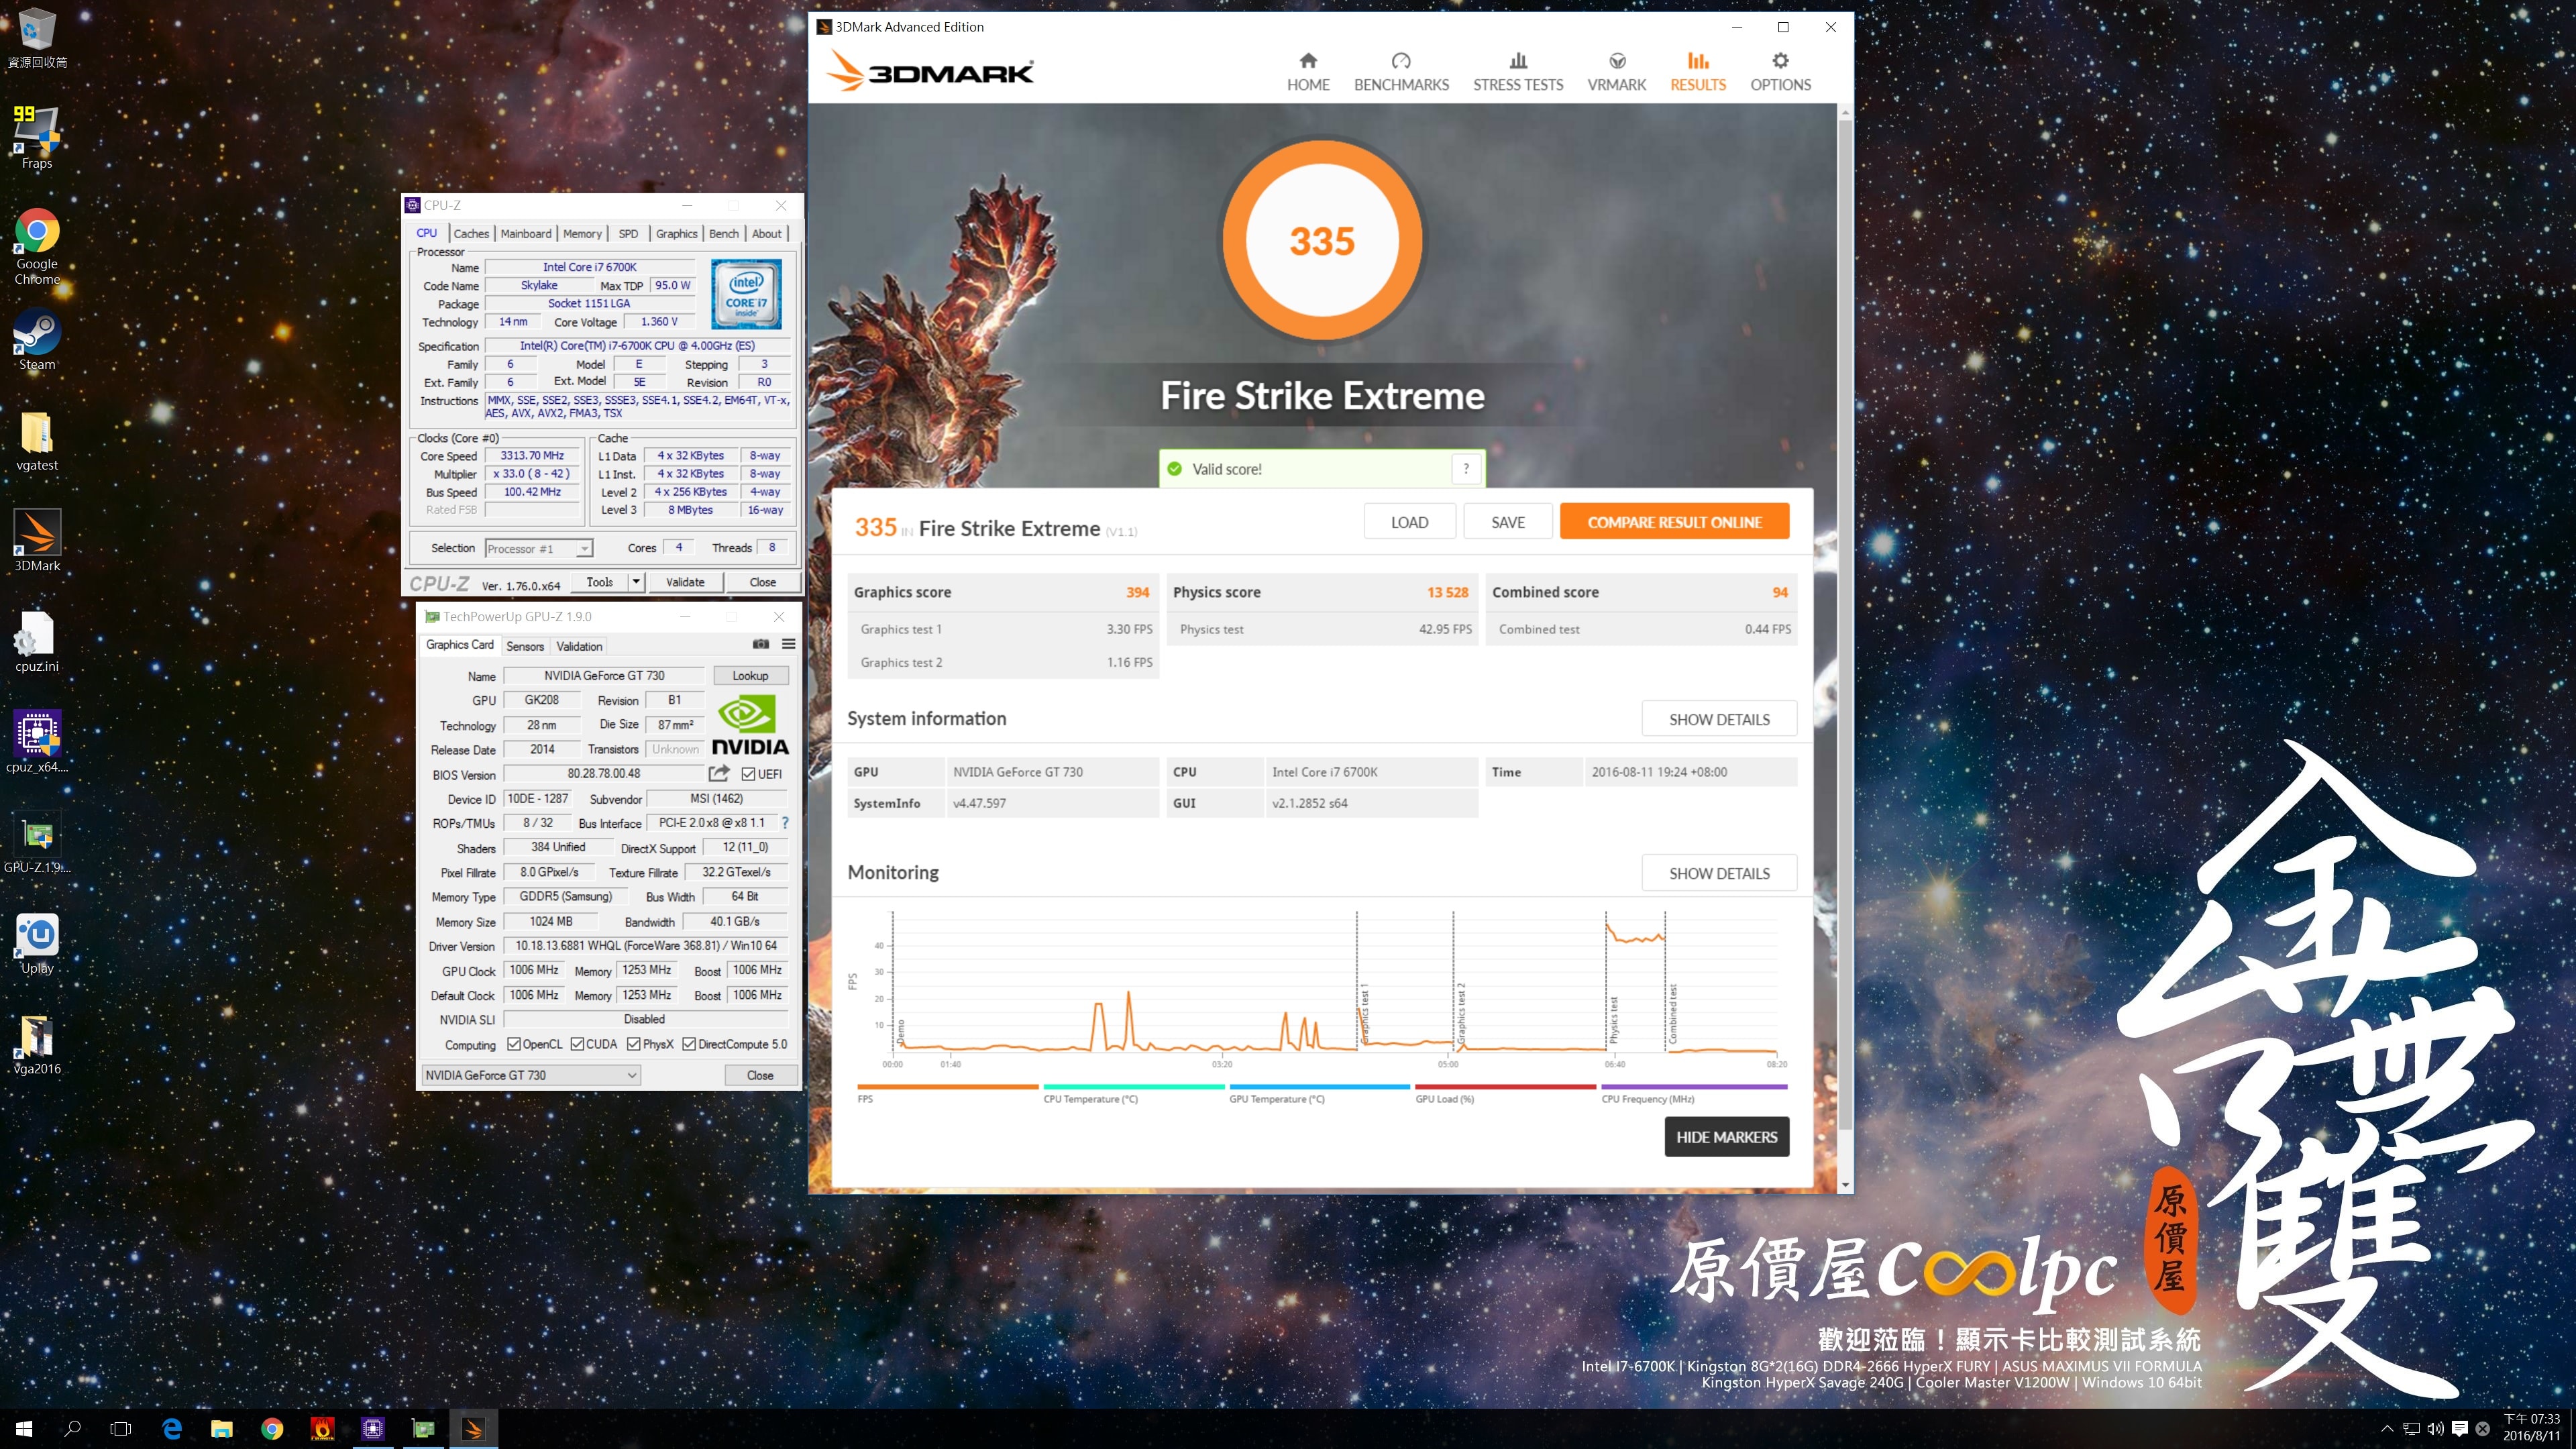Open STRESS TESTS in 3DMark

1518,72
